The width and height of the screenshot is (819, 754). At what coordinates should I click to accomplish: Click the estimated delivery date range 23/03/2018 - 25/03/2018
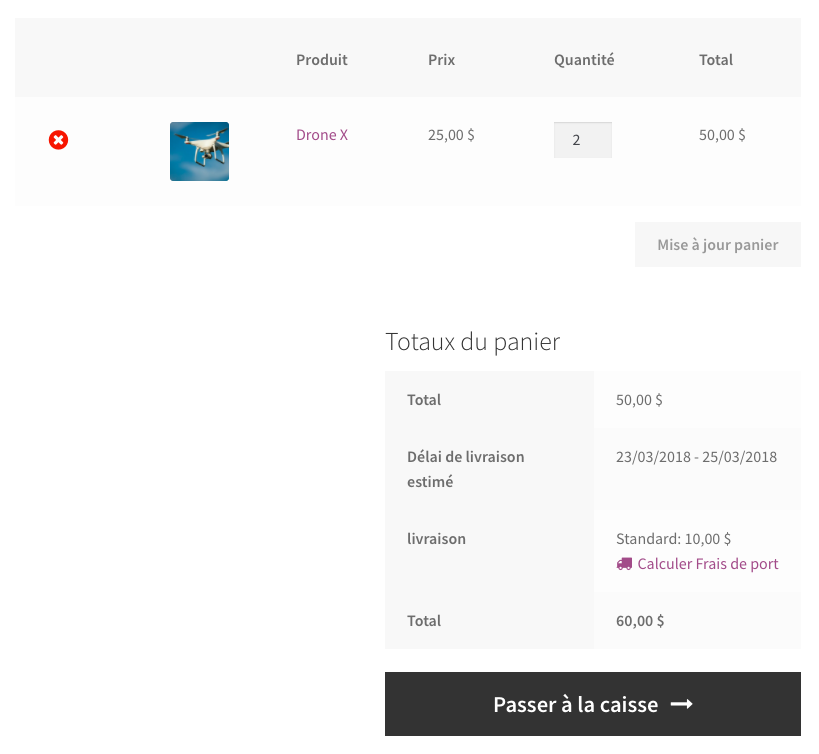coord(696,457)
